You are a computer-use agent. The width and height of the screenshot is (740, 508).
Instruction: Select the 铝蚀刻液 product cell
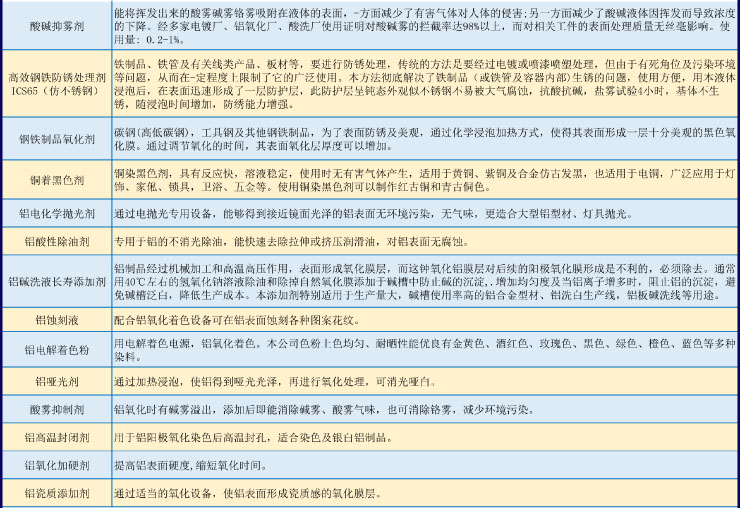55,320
